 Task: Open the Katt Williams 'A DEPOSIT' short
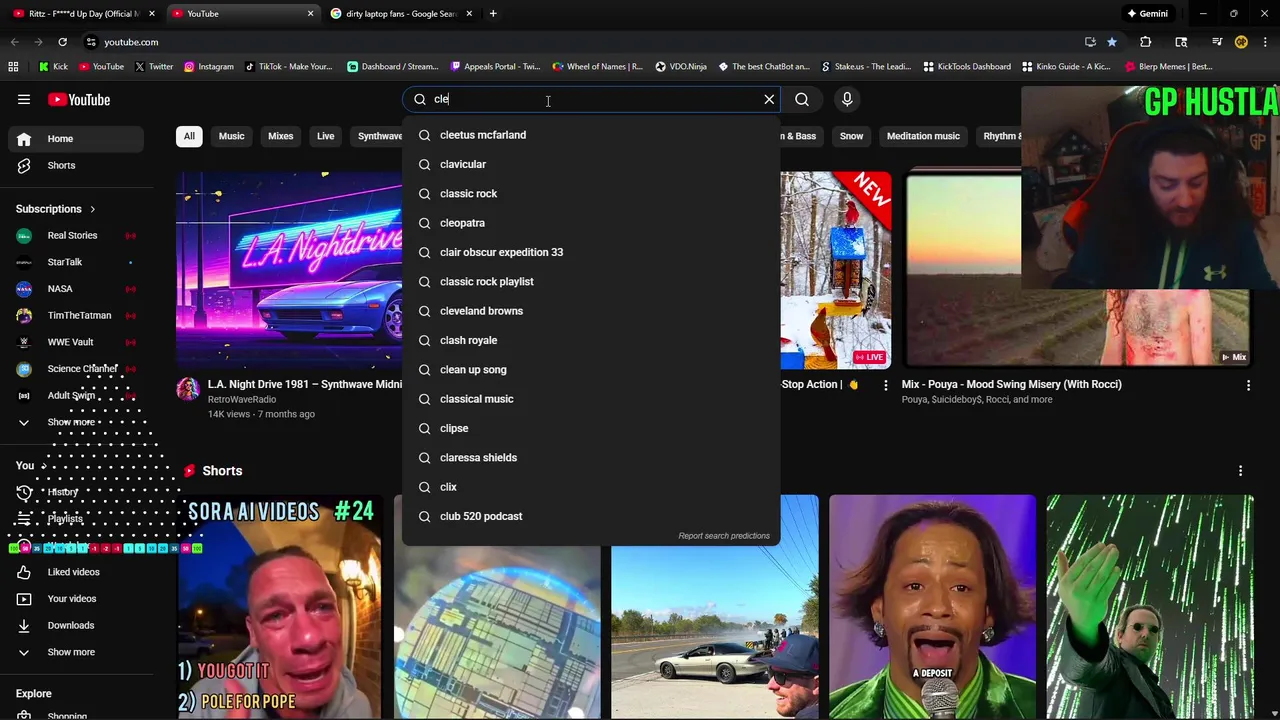pos(932,607)
